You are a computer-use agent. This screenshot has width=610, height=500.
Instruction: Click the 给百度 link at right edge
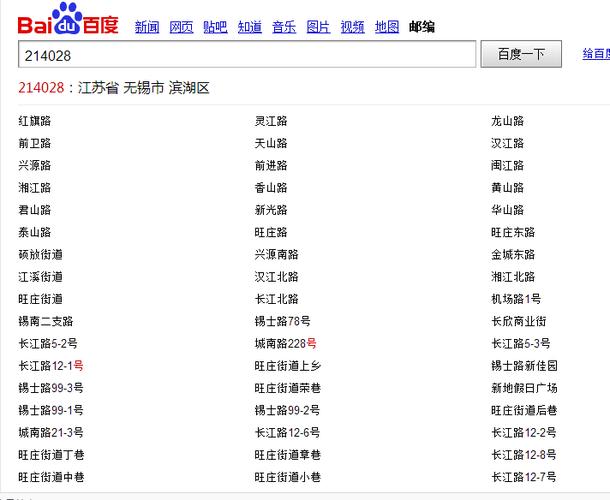pyautogui.click(x=596, y=54)
